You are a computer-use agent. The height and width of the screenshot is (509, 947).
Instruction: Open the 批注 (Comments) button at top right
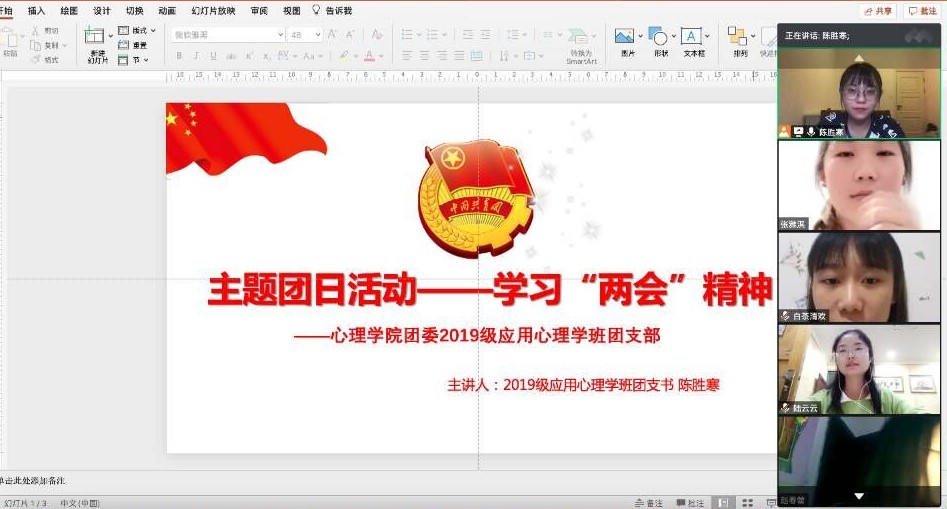[923, 11]
